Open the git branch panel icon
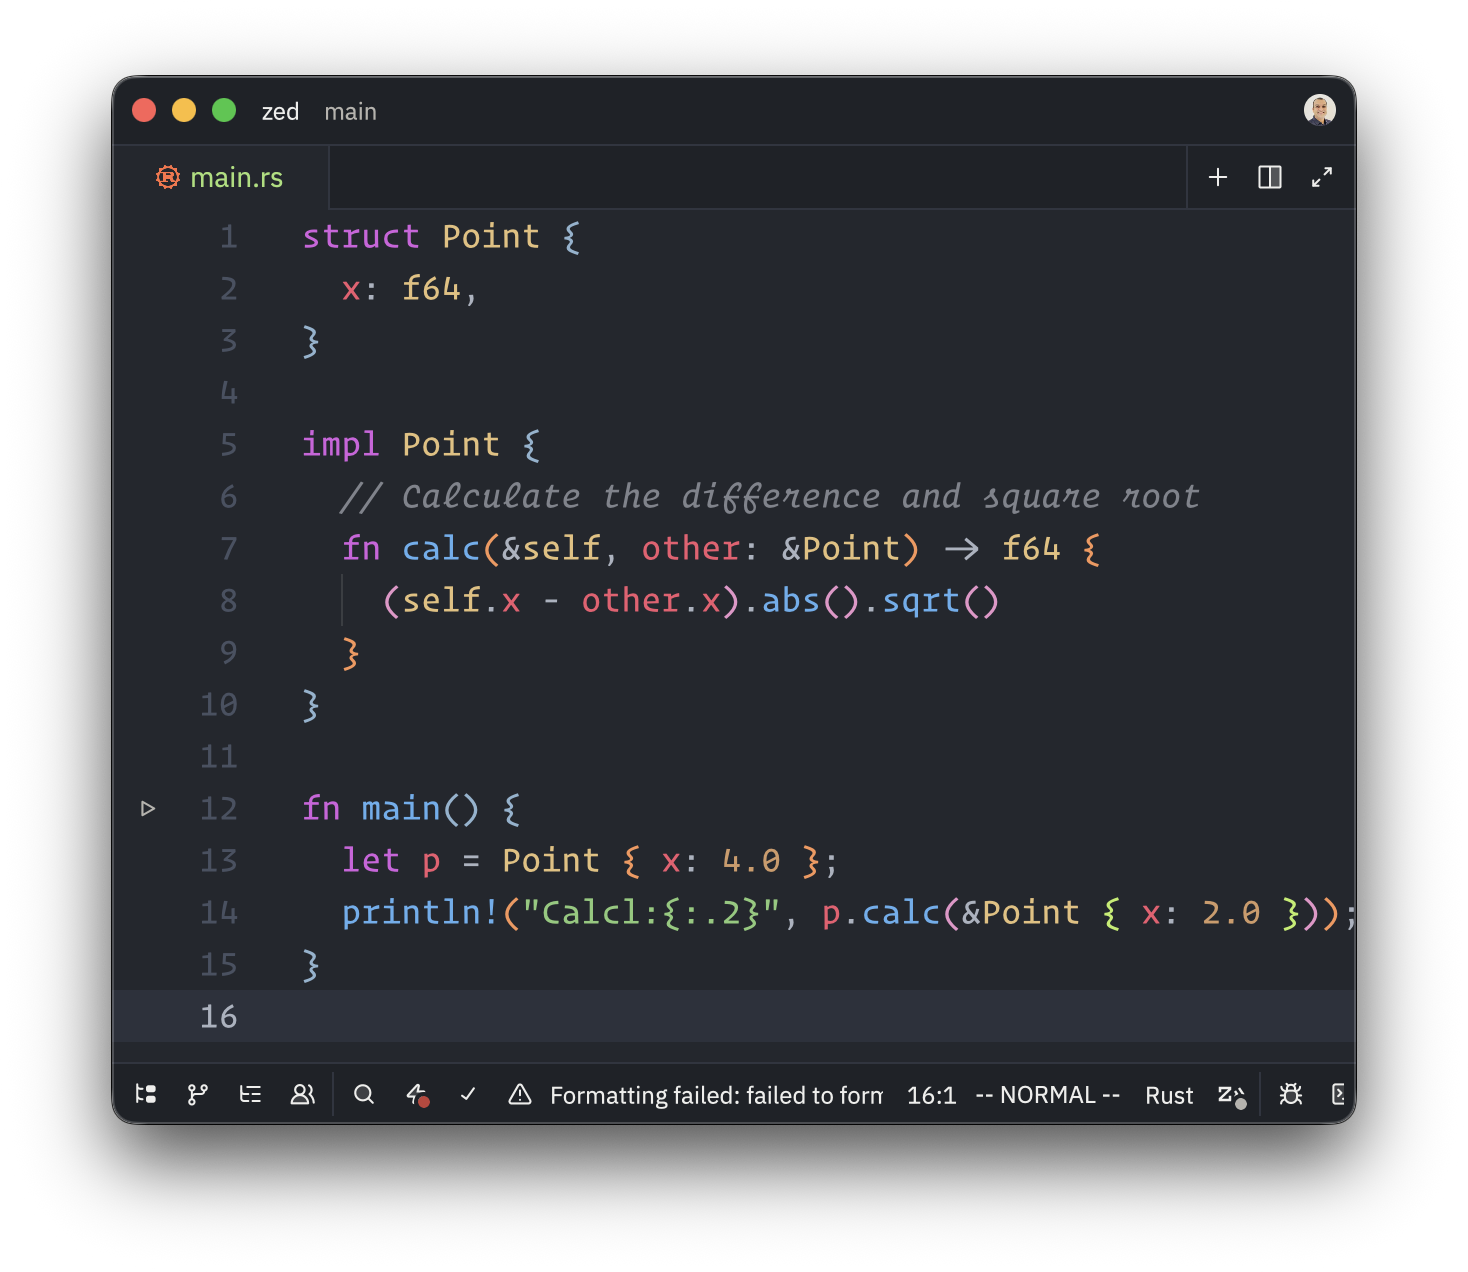1468x1272 pixels. [198, 1095]
